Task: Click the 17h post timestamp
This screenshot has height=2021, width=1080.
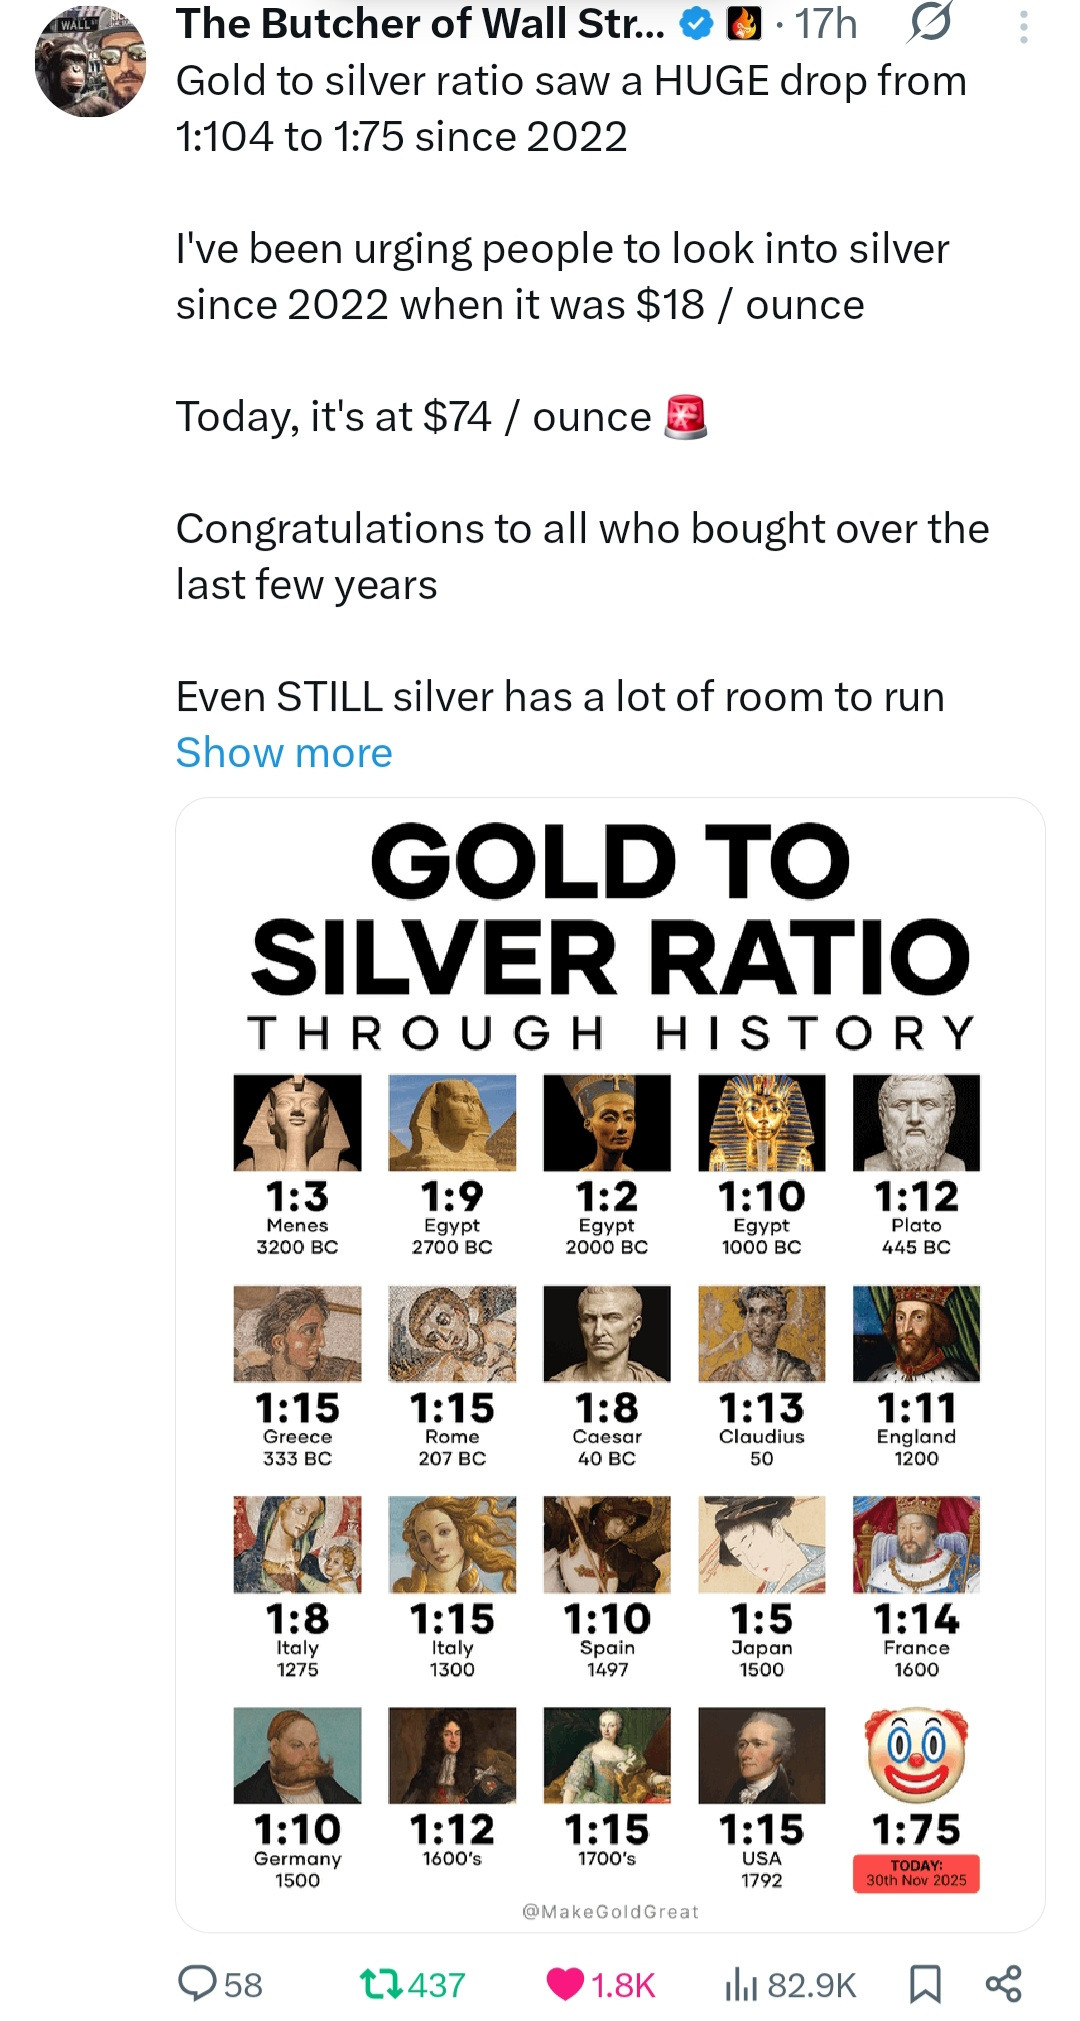Action: coord(826,24)
